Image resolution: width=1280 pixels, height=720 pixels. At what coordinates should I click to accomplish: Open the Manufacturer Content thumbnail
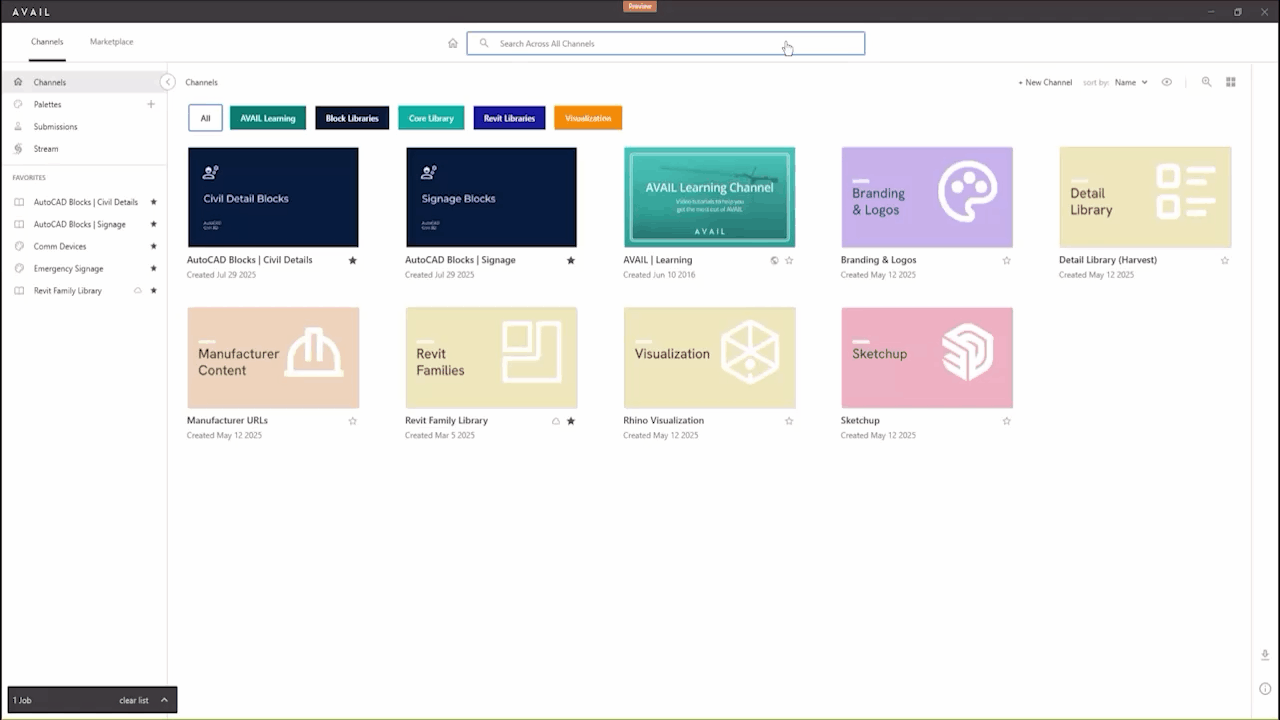273,357
